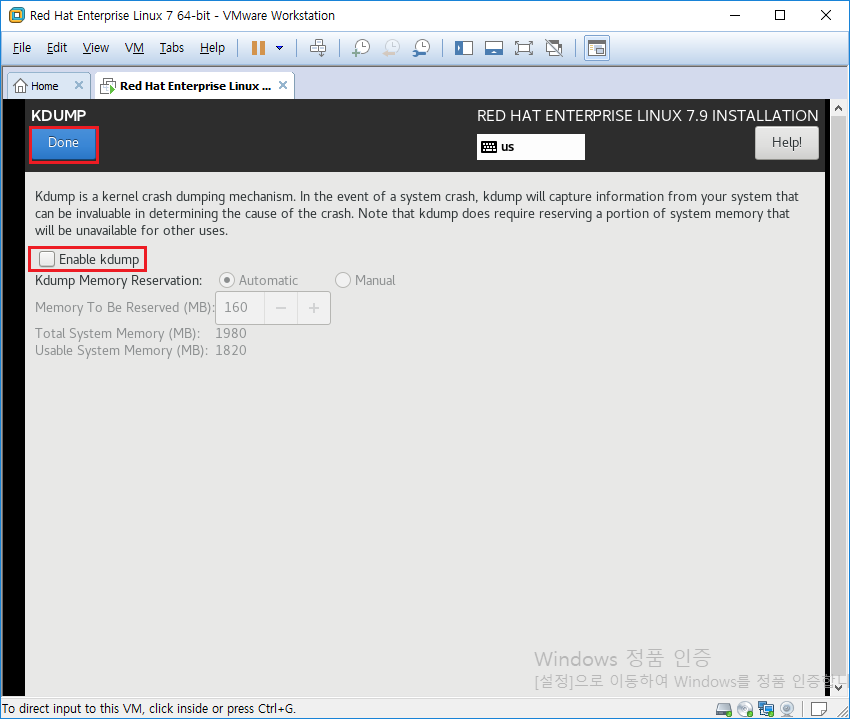850x719 pixels.
Task: Open the snapshot manager wrench-clock icon
Action: coord(421,48)
